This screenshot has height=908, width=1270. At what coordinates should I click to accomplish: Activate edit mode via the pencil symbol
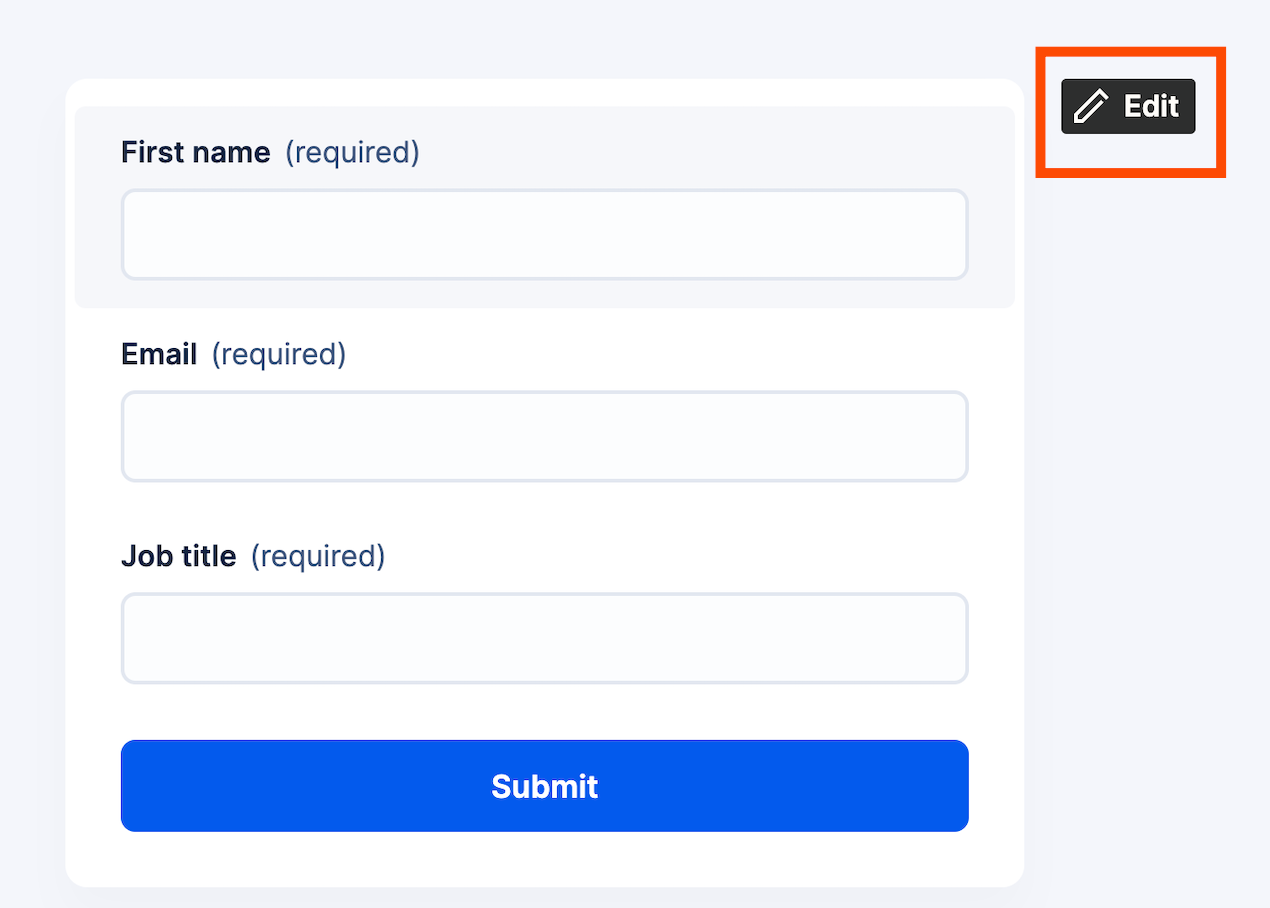pos(1094,105)
